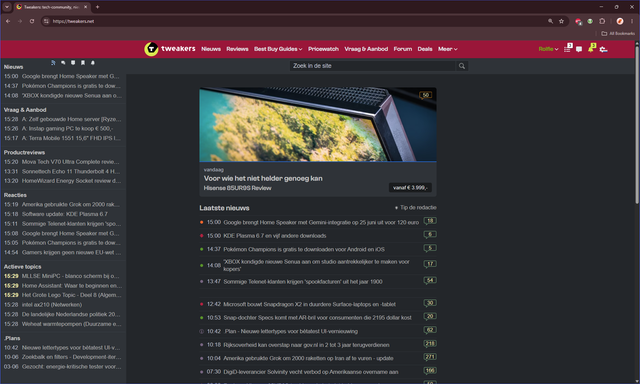This screenshot has height=384, width=640.
Task: Open the MLLSE MiniPC blanco scherm topic
Action: tap(71, 276)
